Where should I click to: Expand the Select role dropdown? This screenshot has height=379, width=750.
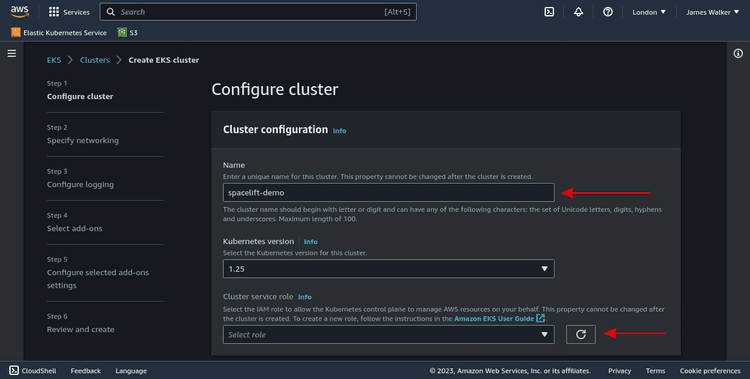[388, 334]
